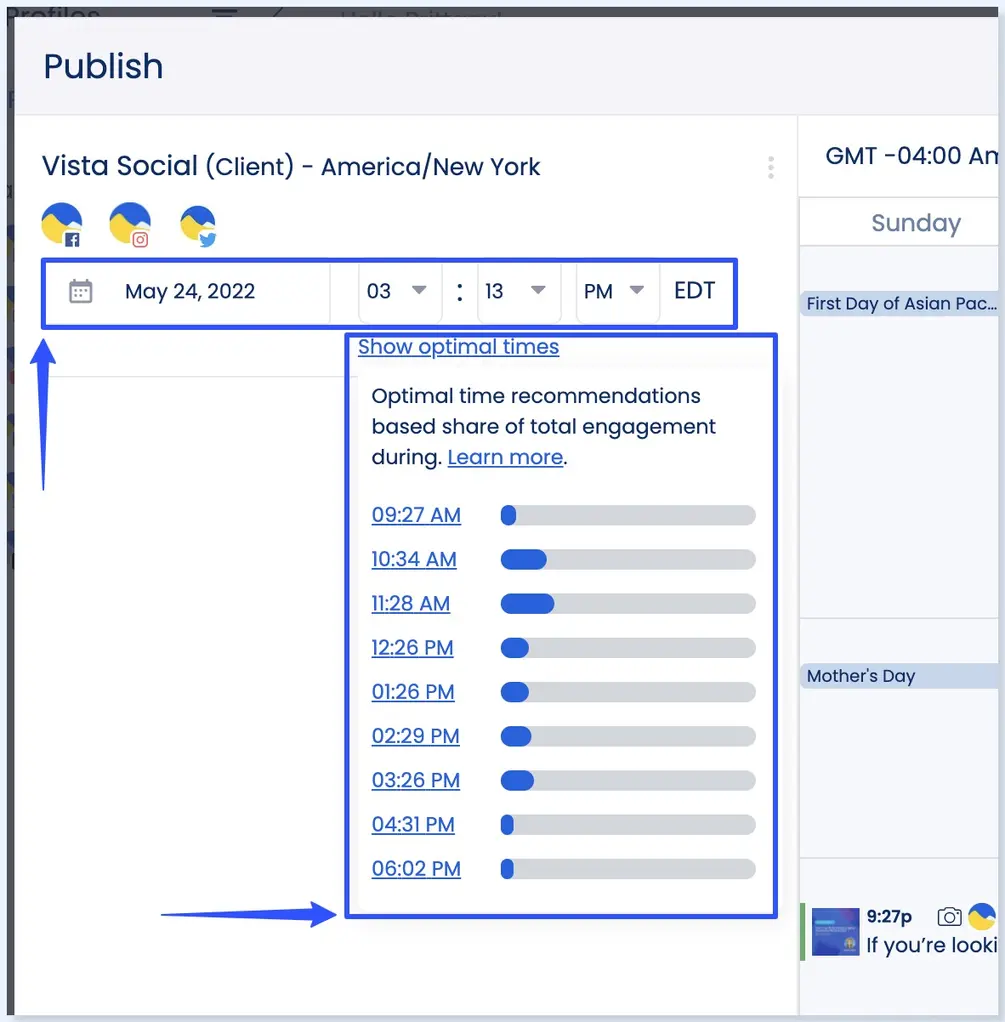Select the 09:27 AM optimal time
1005x1022 pixels.
click(416, 515)
